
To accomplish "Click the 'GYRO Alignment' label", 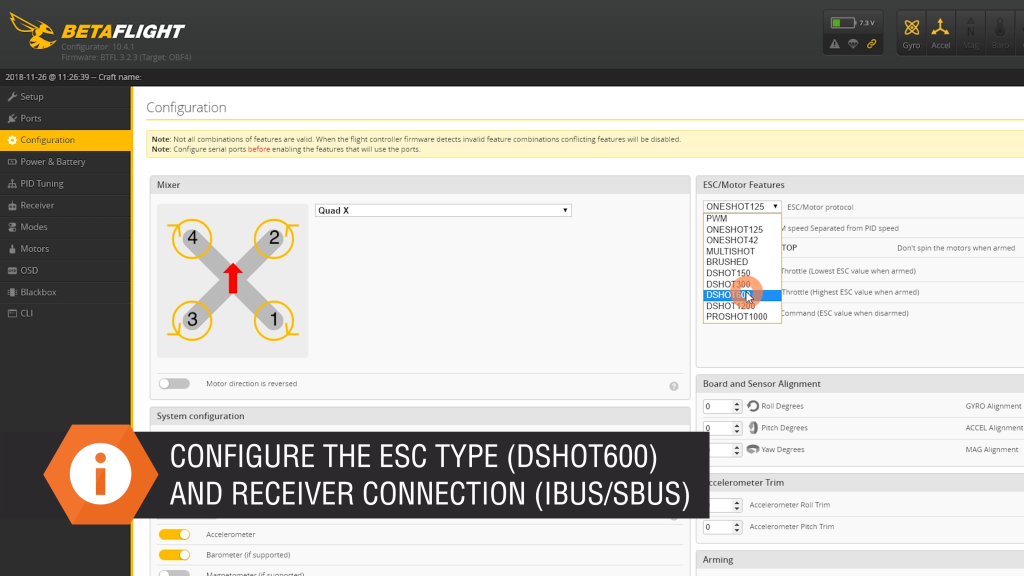I will click(x=993, y=406).
